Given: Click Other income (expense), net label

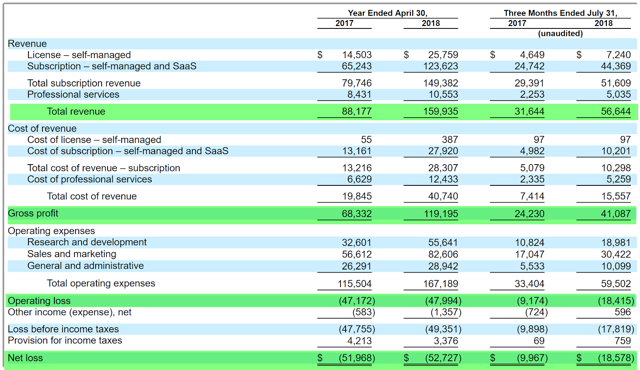Looking at the screenshot, I should click(x=69, y=312).
